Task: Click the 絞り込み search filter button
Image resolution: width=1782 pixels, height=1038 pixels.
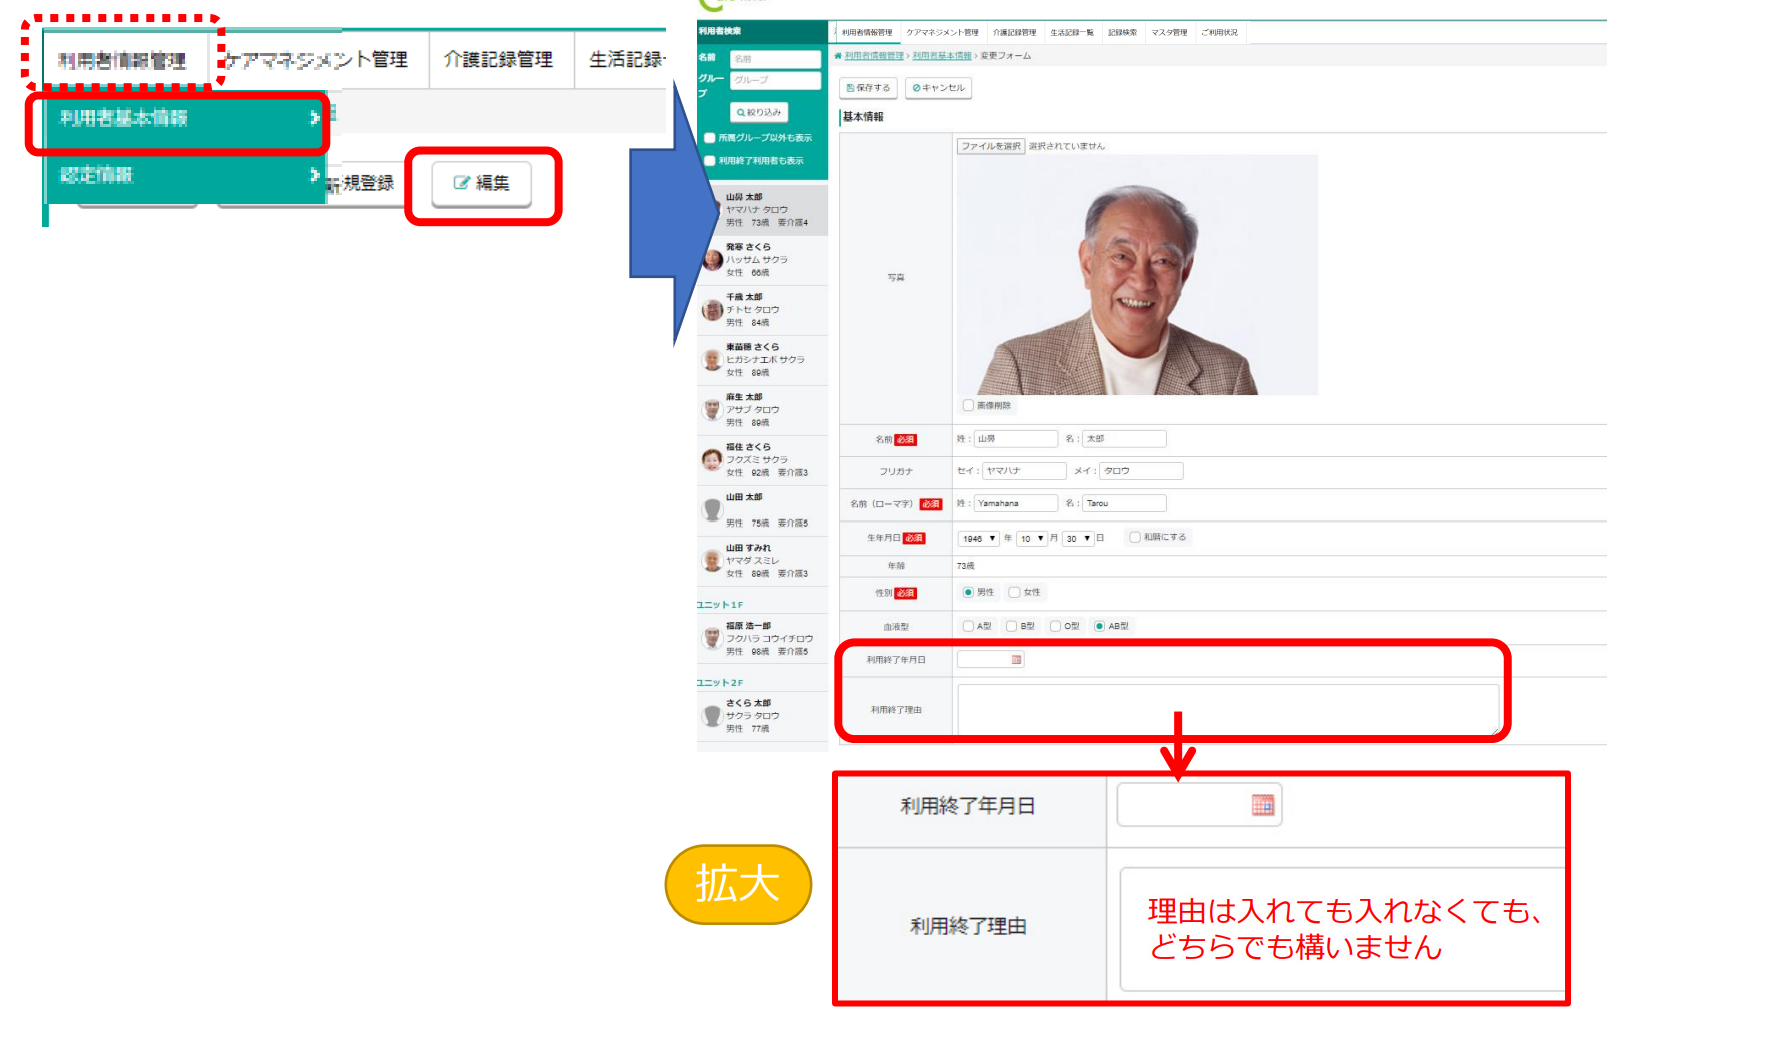Action: coord(759,112)
